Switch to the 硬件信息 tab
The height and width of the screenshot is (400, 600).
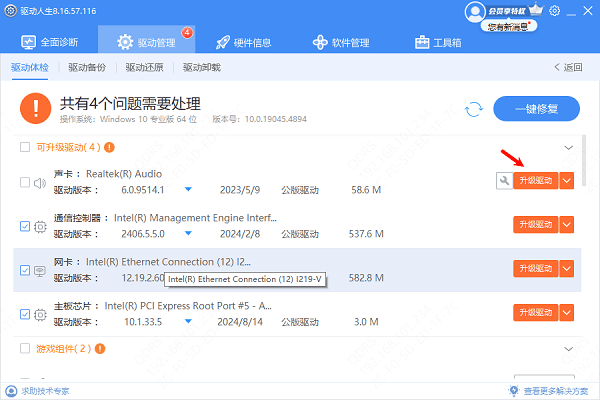click(x=244, y=42)
